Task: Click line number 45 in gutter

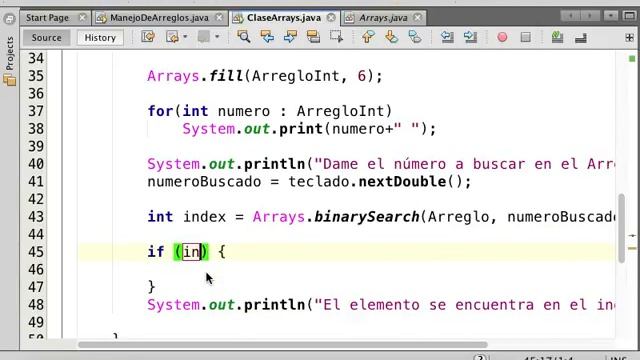Action: (36, 252)
